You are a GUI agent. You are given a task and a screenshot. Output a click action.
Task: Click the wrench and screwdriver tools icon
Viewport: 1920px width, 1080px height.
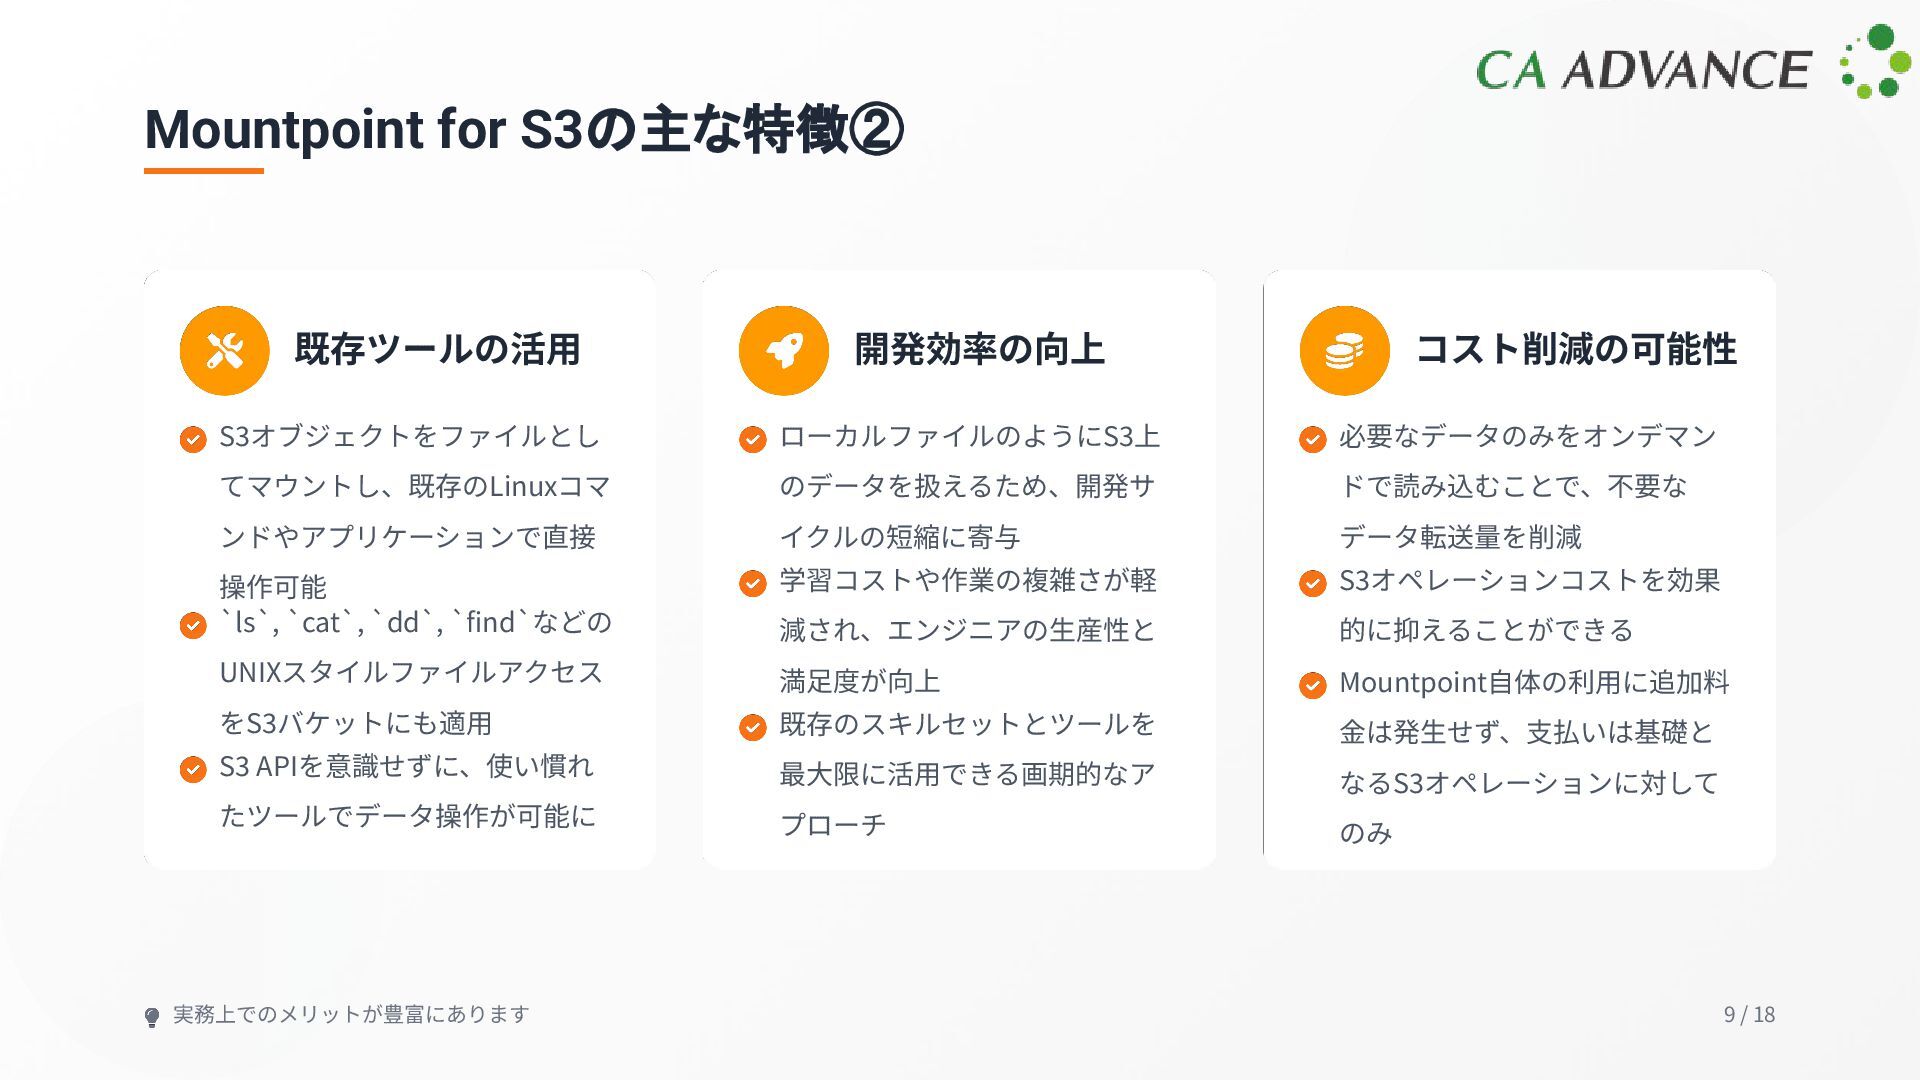(225, 351)
